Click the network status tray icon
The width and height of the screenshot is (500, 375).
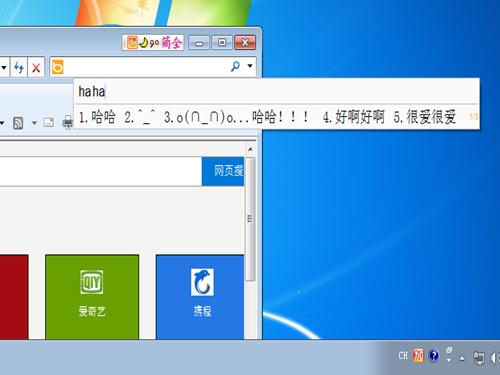479,358
